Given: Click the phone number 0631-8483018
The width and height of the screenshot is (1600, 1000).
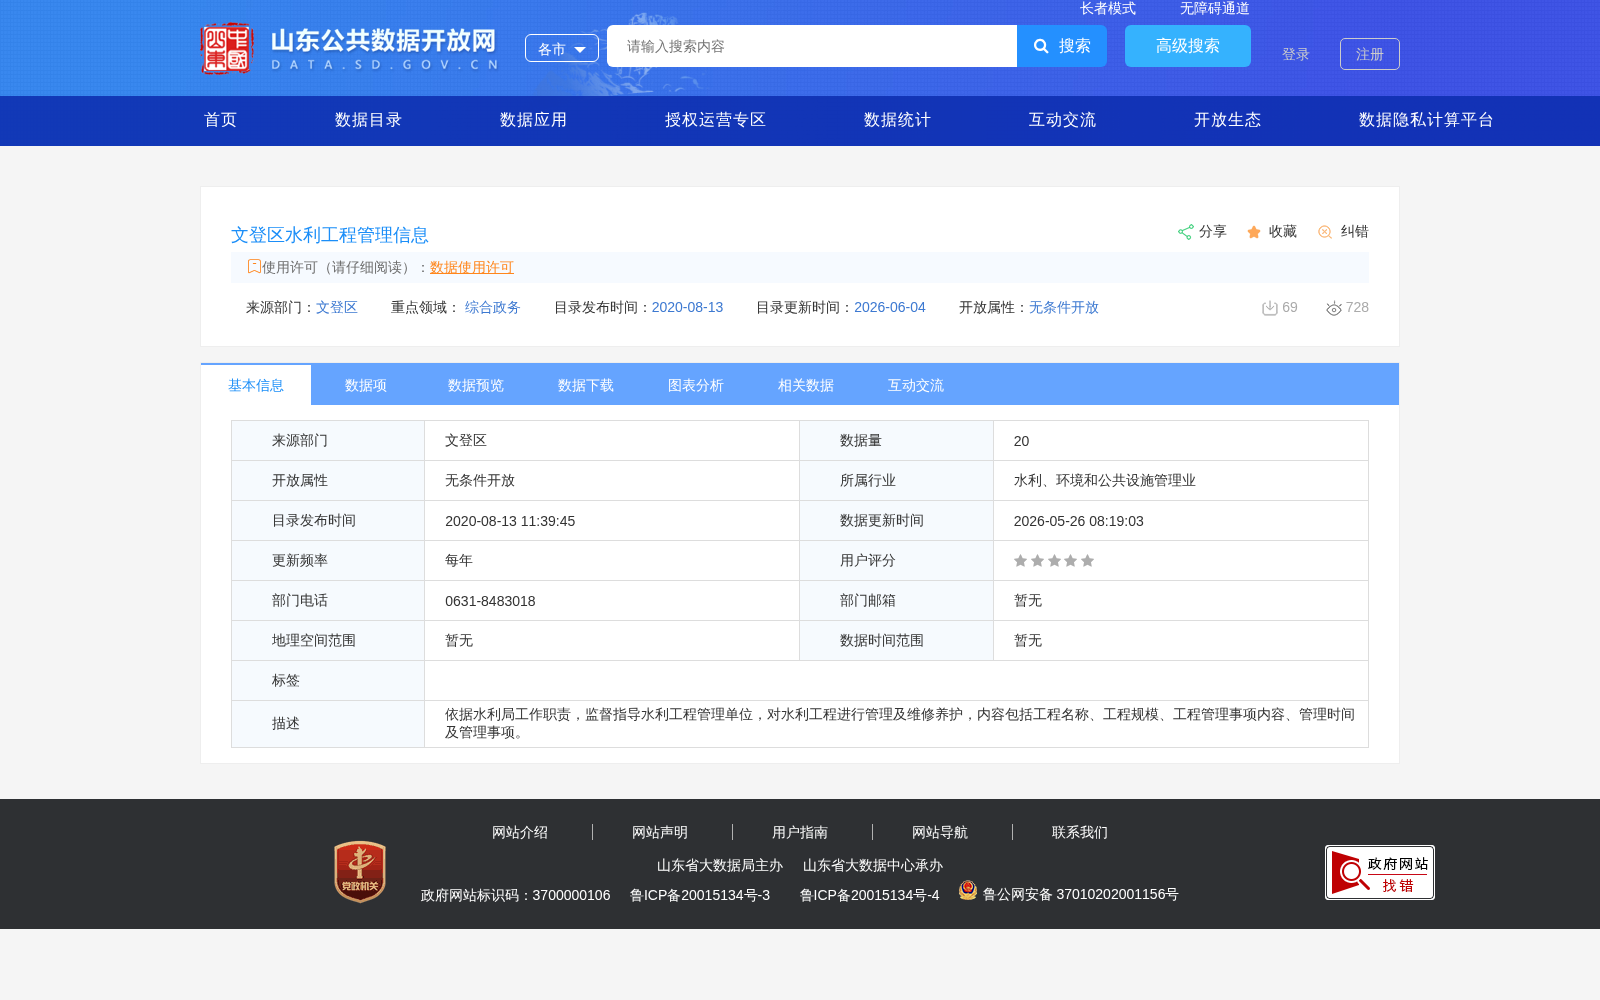Looking at the screenshot, I should [x=490, y=601].
